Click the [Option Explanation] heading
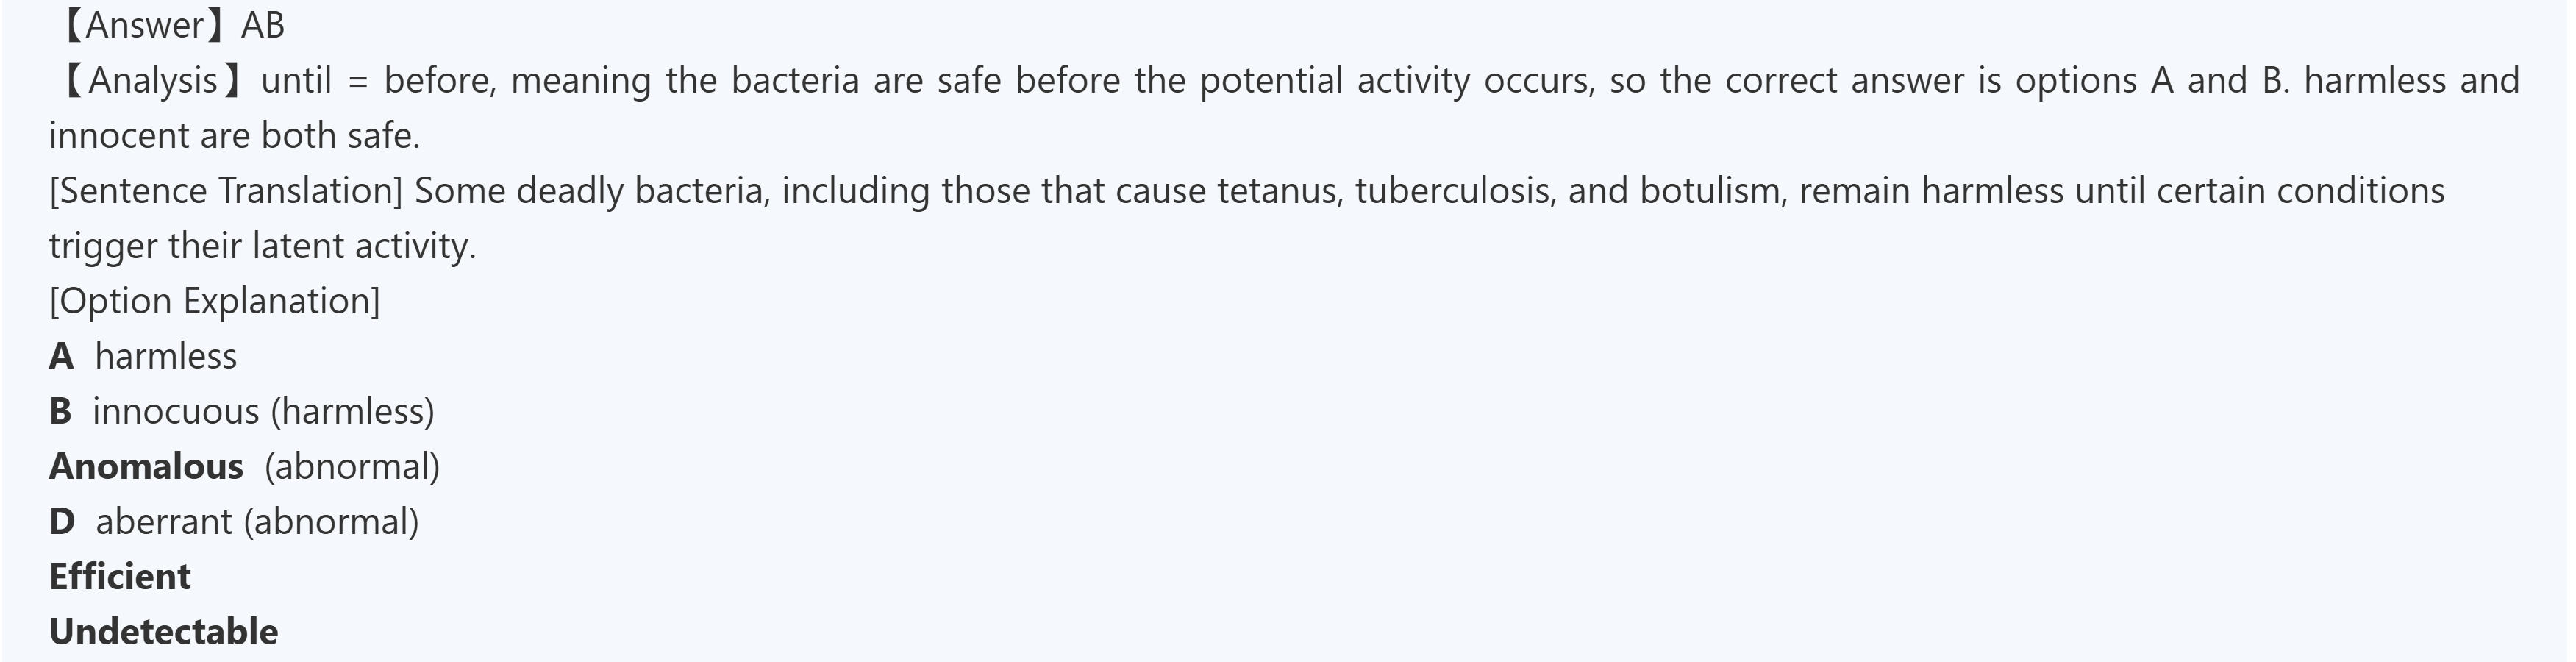 click(214, 301)
